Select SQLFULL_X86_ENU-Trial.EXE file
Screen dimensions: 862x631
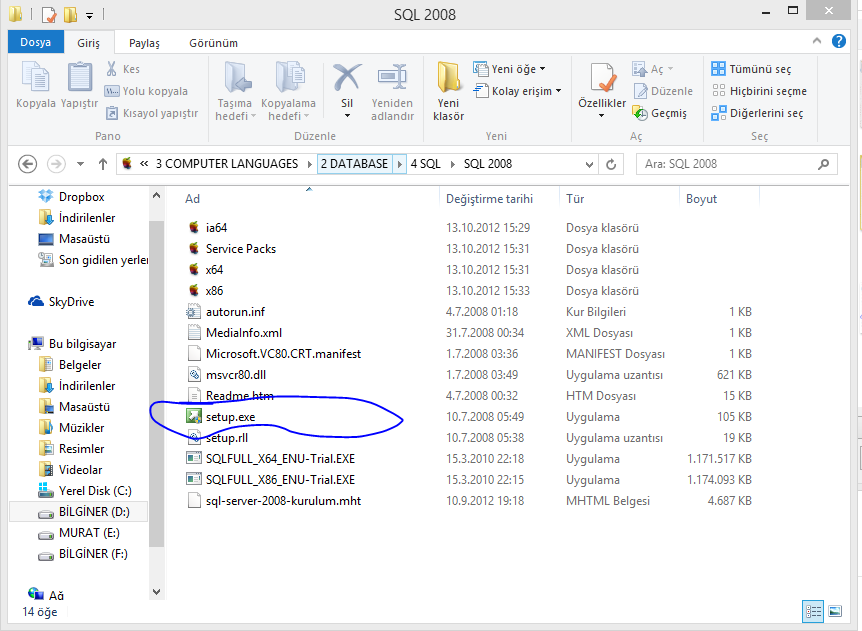(280, 480)
